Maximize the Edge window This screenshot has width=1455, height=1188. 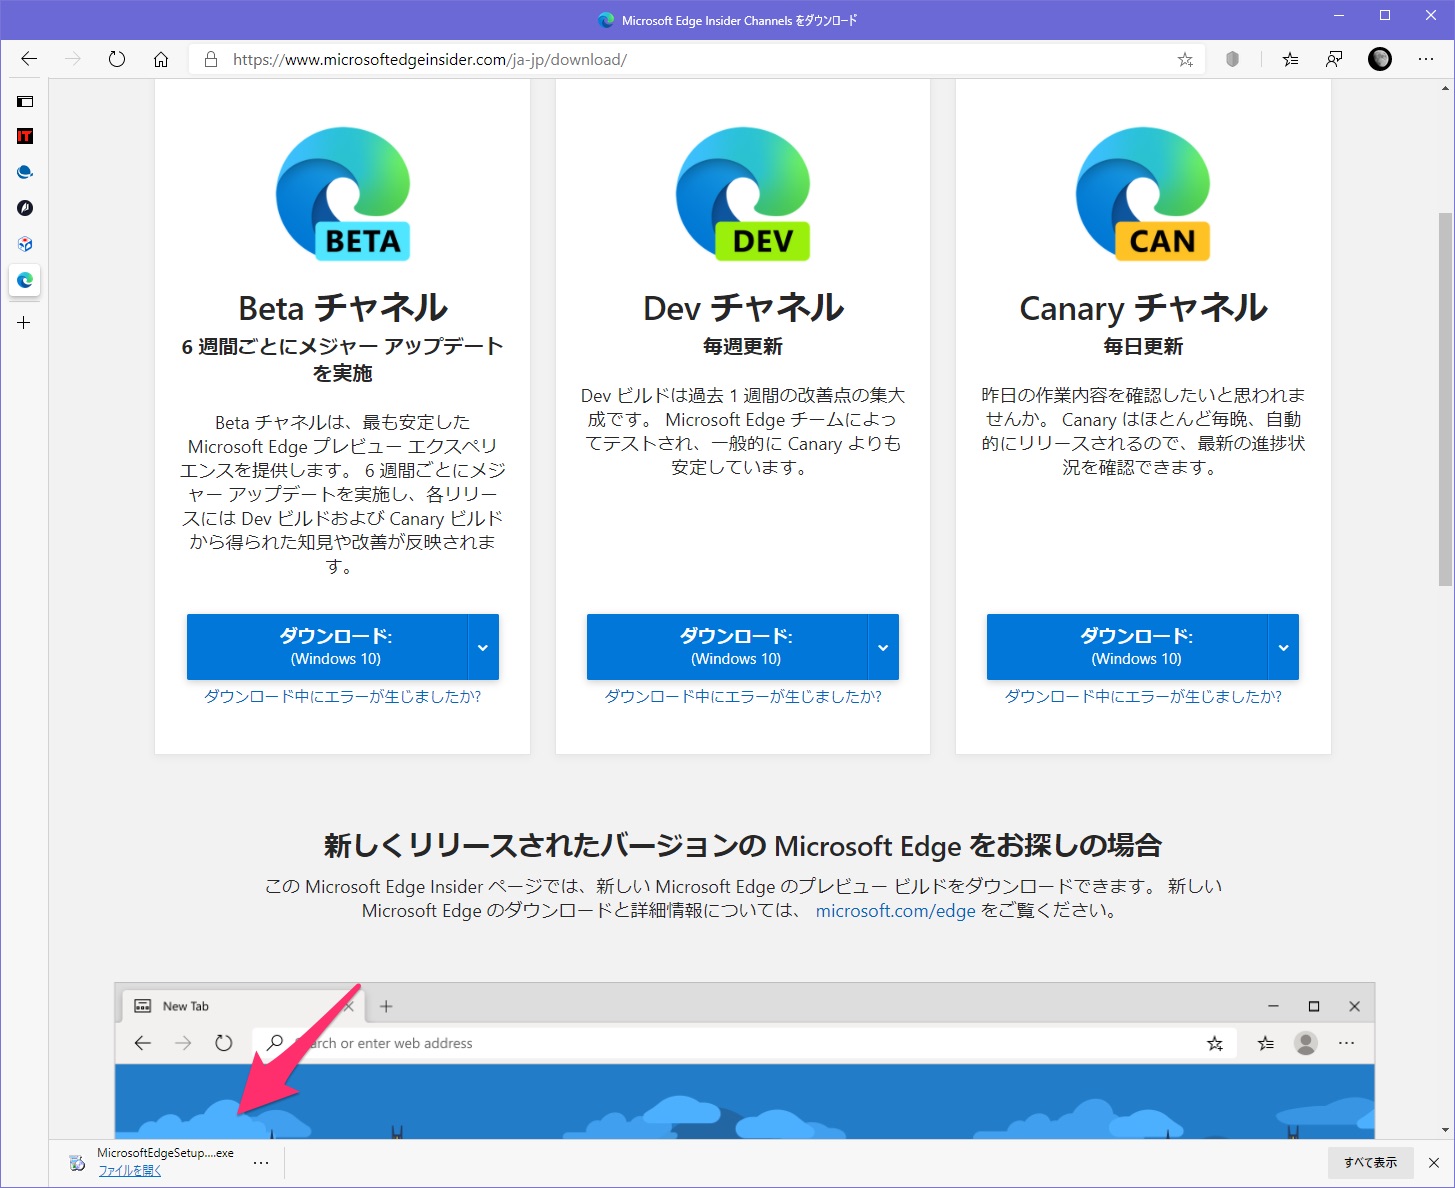(1385, 15)
